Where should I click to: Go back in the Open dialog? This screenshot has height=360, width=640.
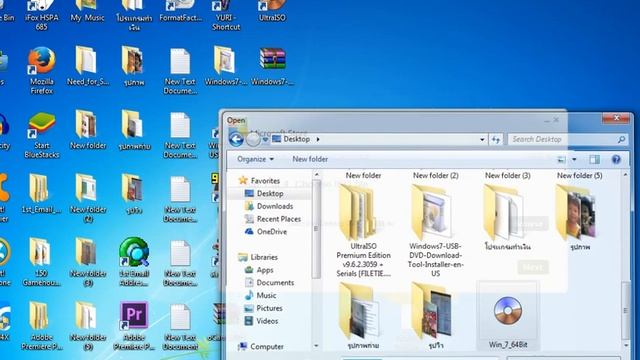[236, 139]
